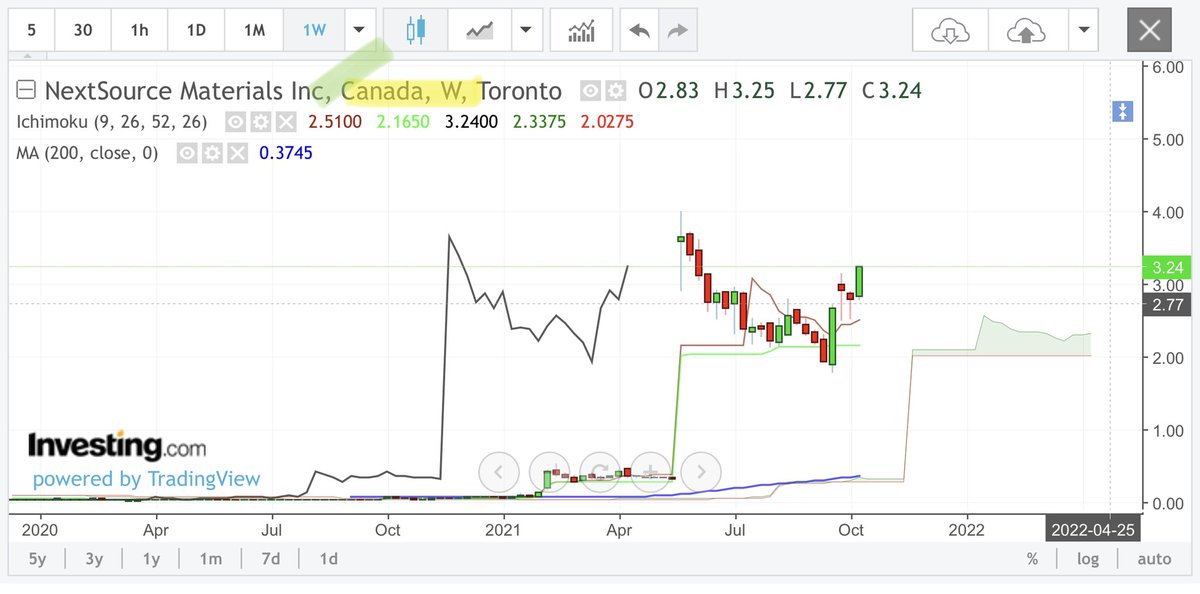Hide the Ichimoku indicator overlay
1200x594 pixels.
pos(236,121)
